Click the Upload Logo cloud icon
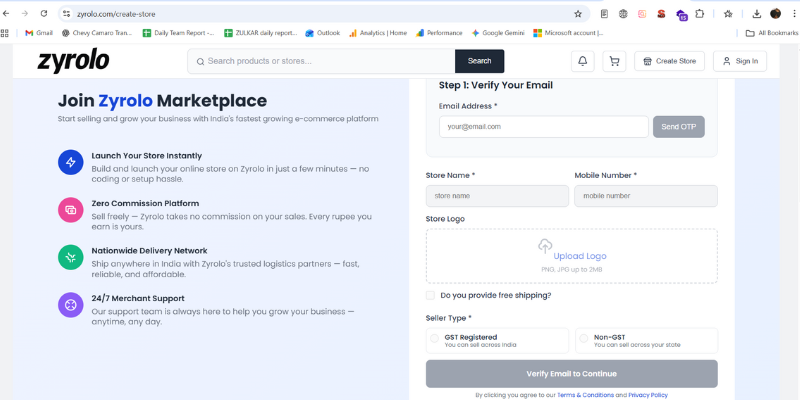This screenshot has height=400, width=800. (x=545, y=245)
